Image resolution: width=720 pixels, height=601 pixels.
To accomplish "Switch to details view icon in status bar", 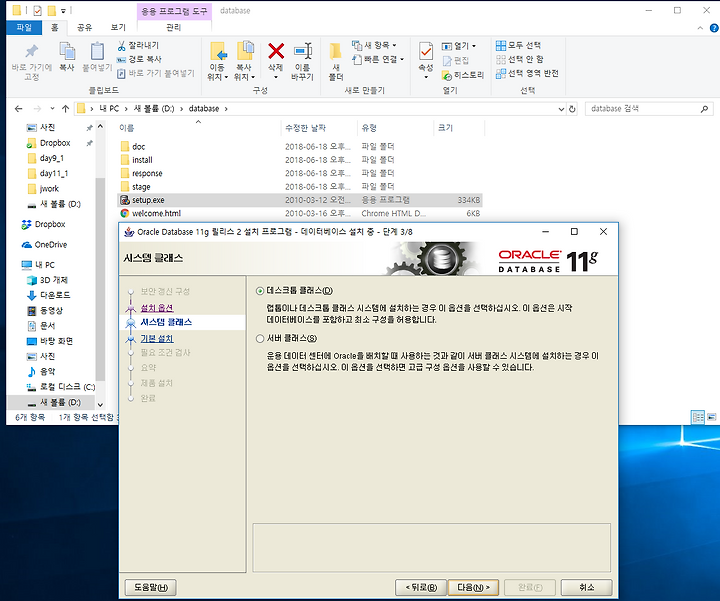I will (x=698, y=417).
